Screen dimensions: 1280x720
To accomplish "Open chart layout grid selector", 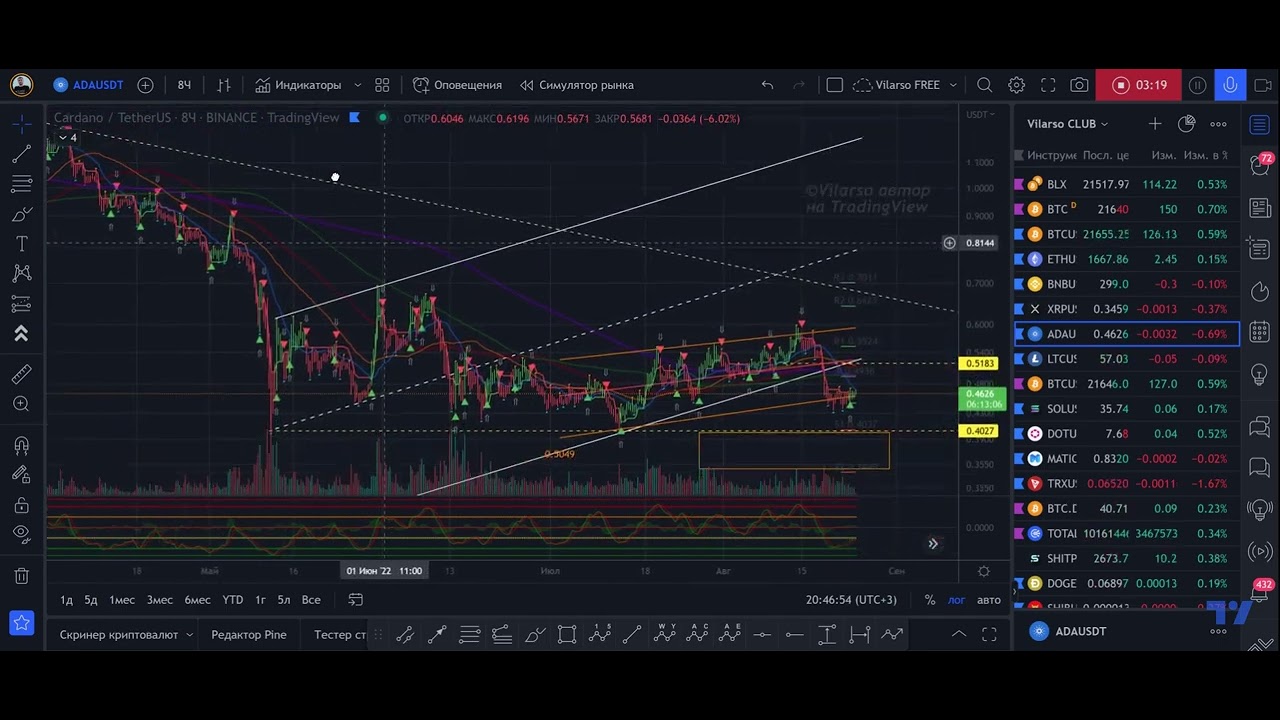I will 382,85.
